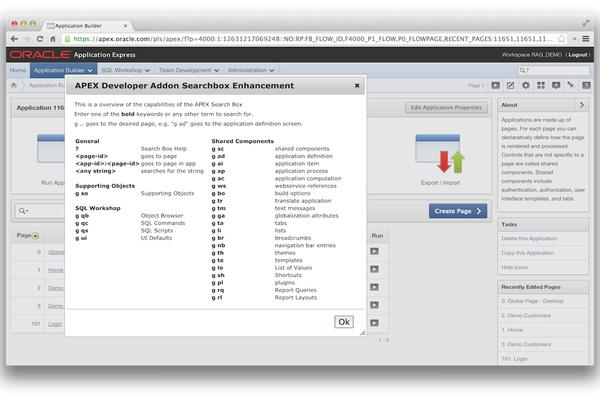Click 'Report Layouts' text in dialog

coord(296,297)
